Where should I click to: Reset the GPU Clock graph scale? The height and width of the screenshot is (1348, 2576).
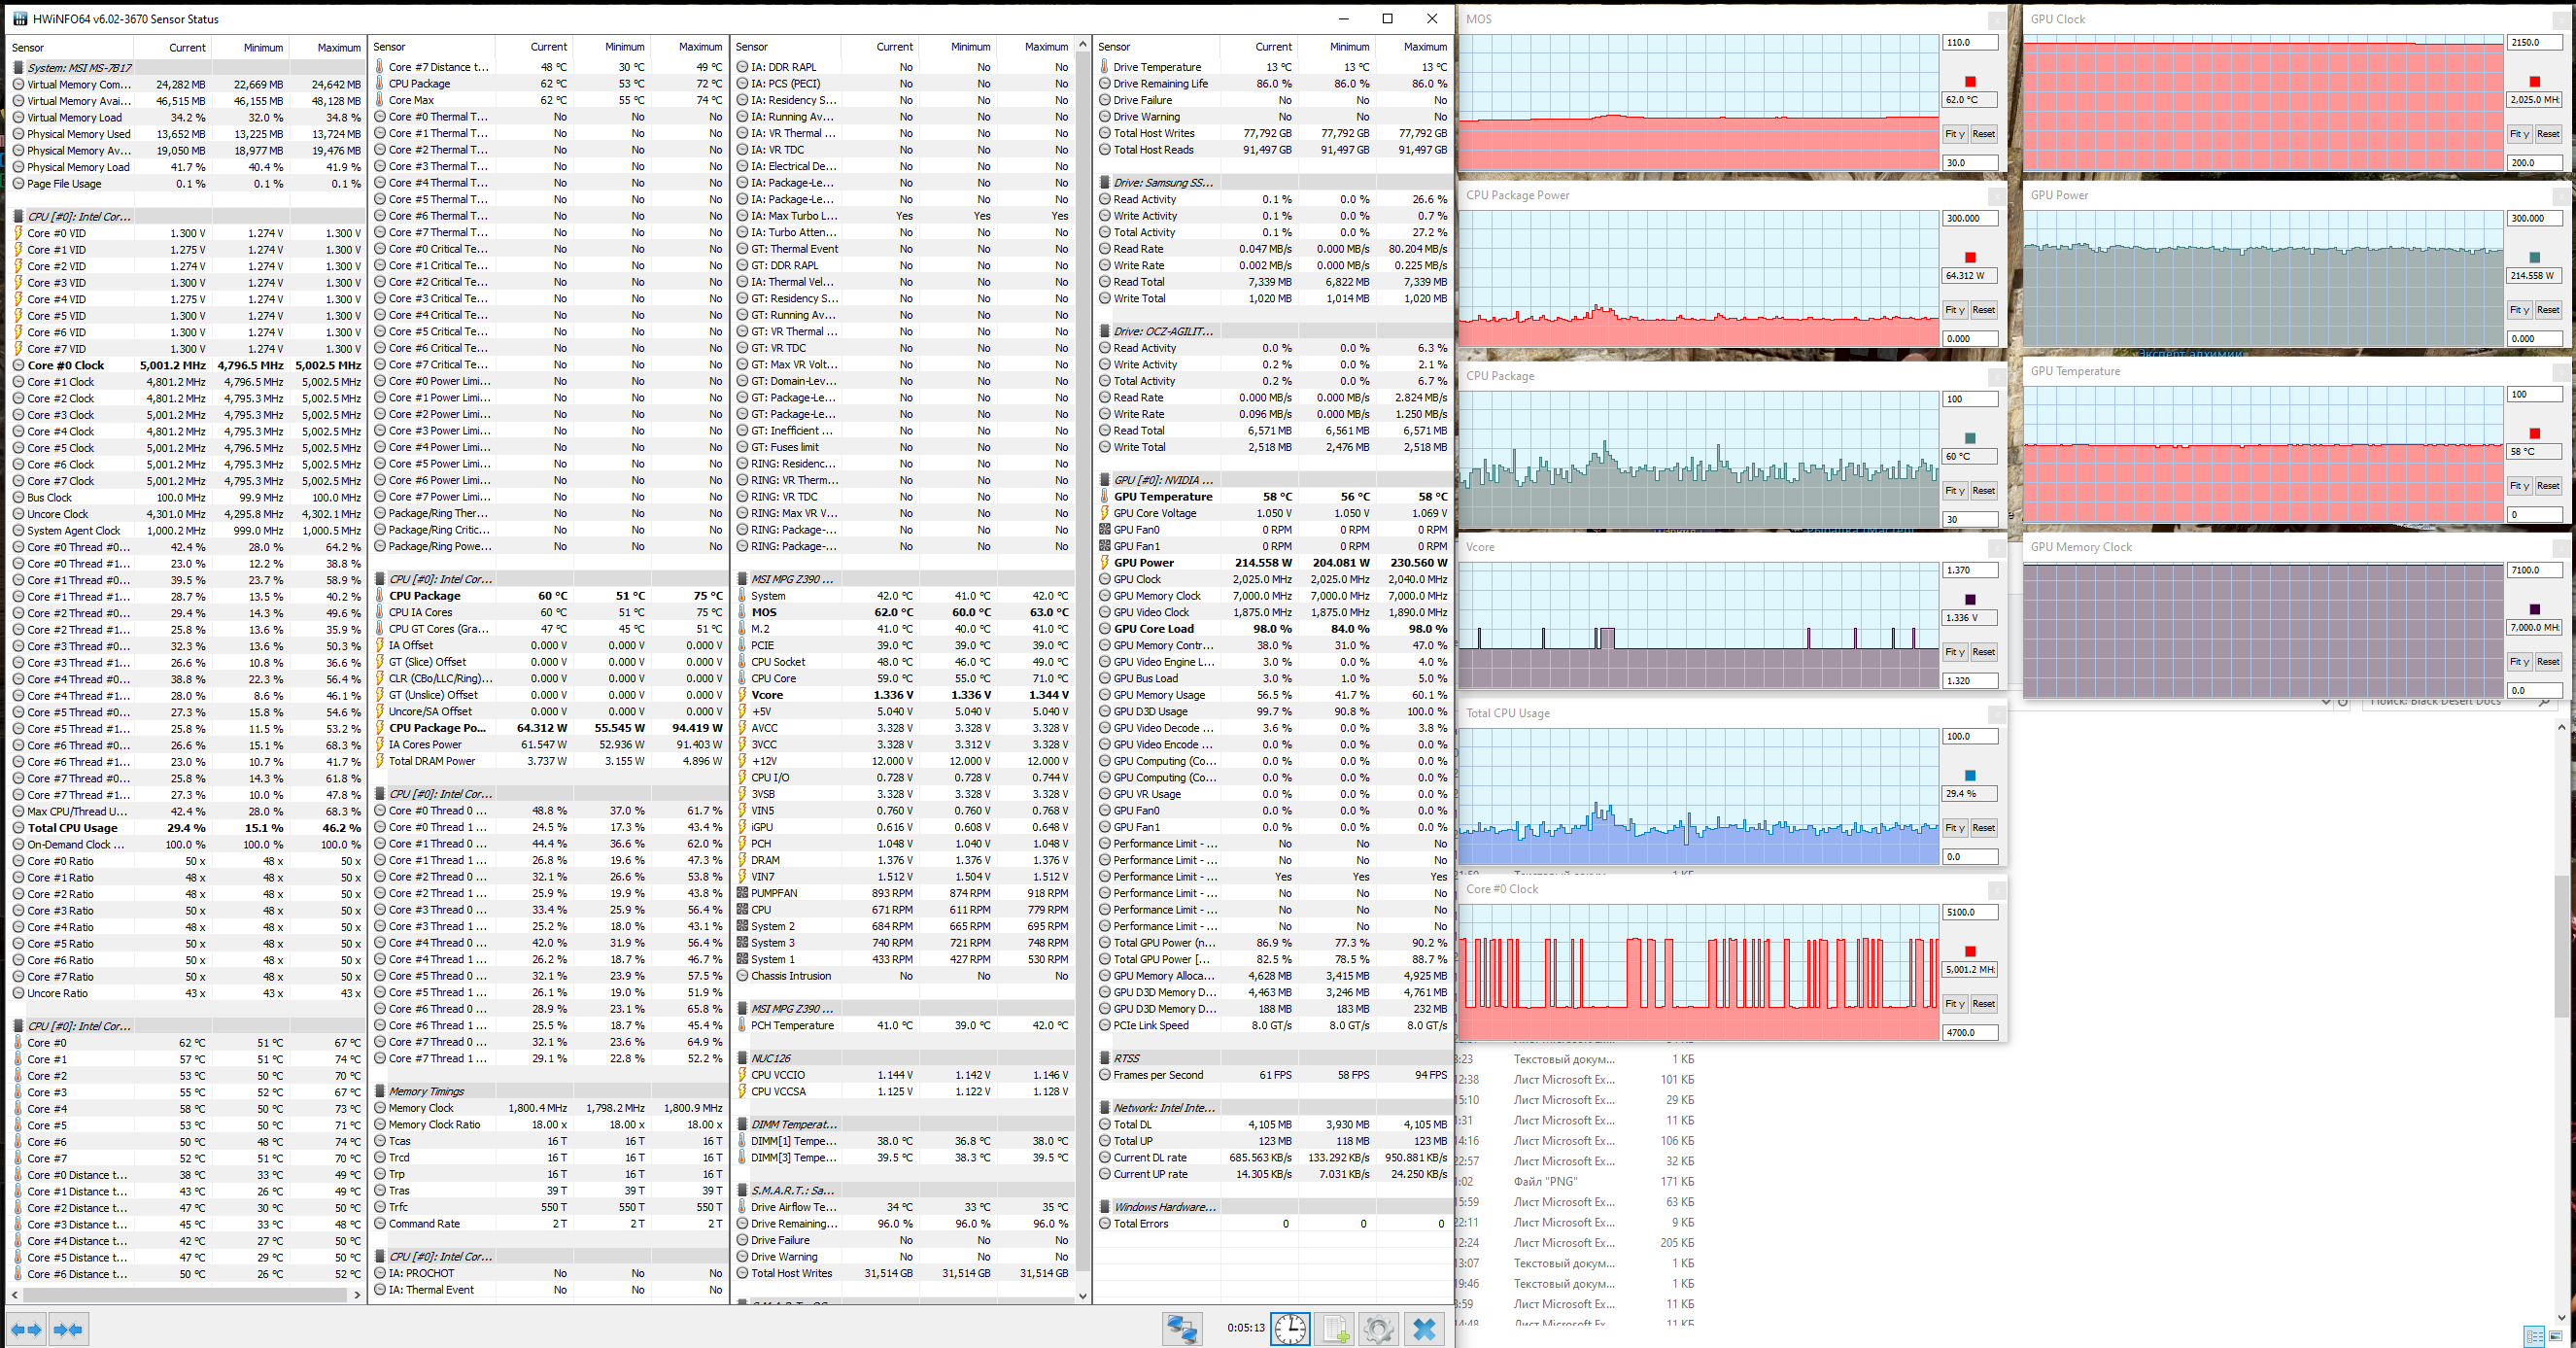[2547, 134]
